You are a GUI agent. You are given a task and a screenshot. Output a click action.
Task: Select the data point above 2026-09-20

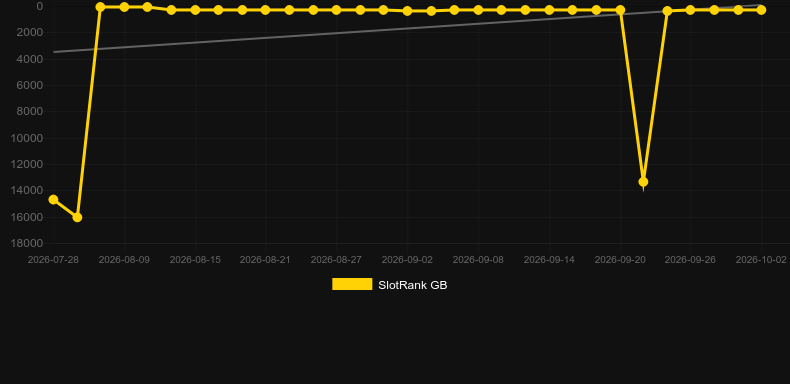pos(621,10)
